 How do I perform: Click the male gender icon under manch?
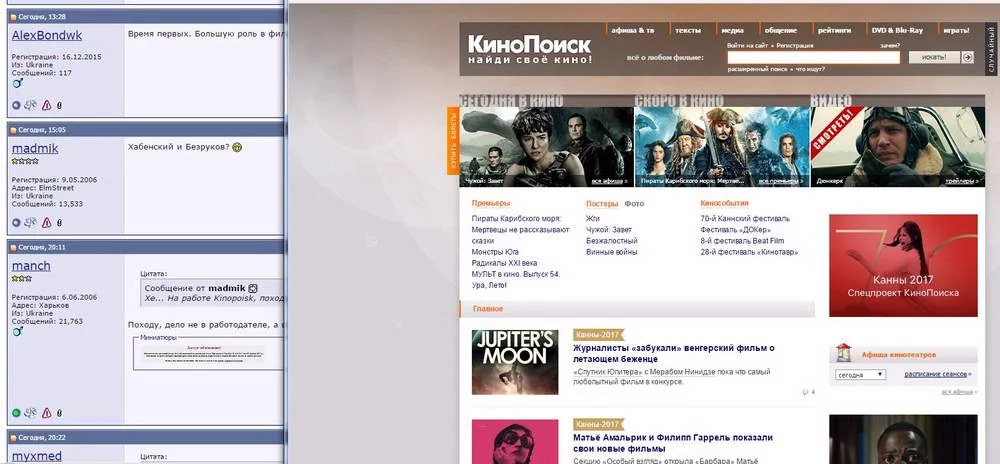[17, 332]
